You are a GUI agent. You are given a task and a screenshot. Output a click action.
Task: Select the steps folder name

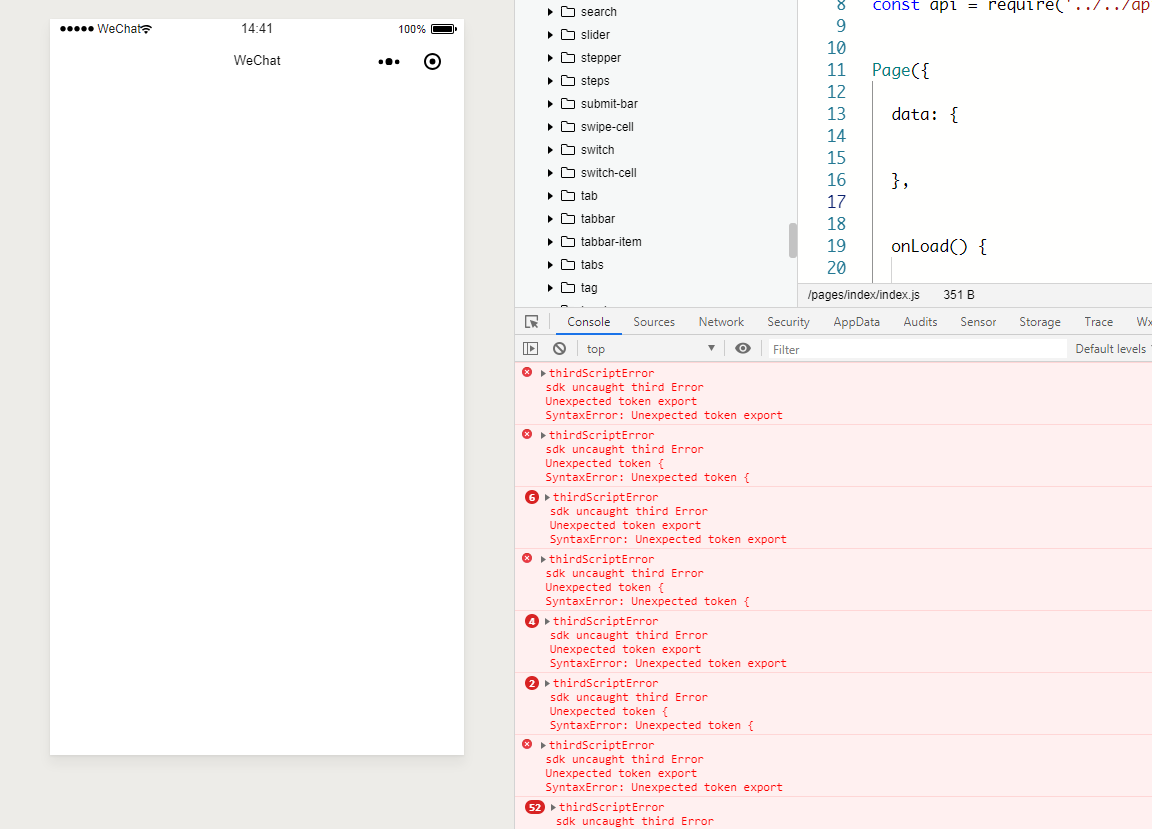[595, 81]
